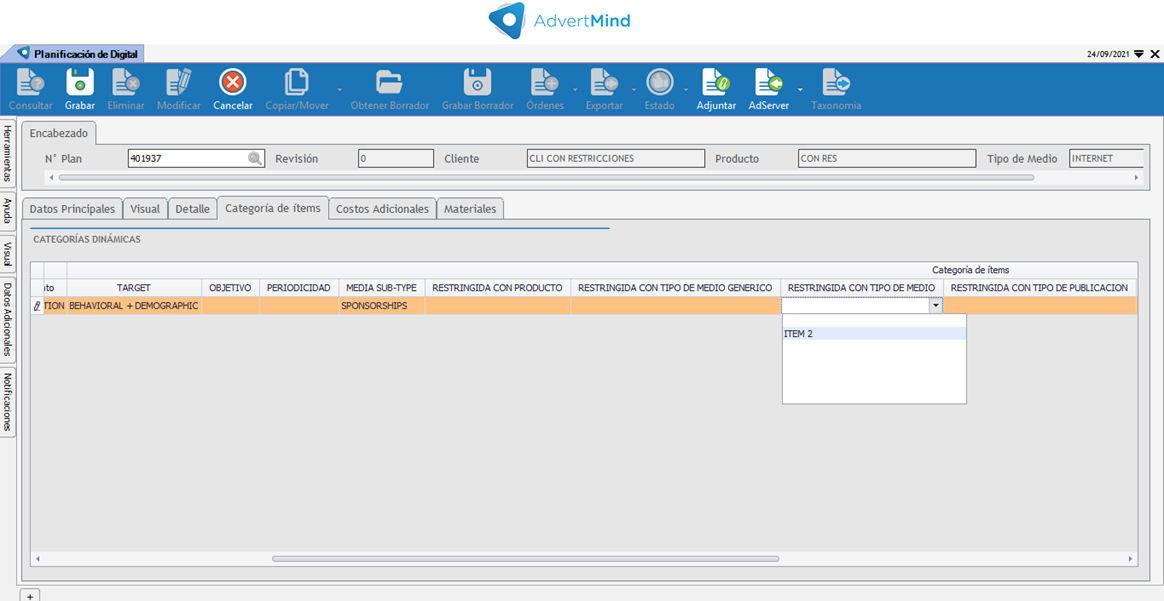The image size is (1164, 601).
Task: Open the dropdown arrow beside Órdenes
Action: (577, 90)
